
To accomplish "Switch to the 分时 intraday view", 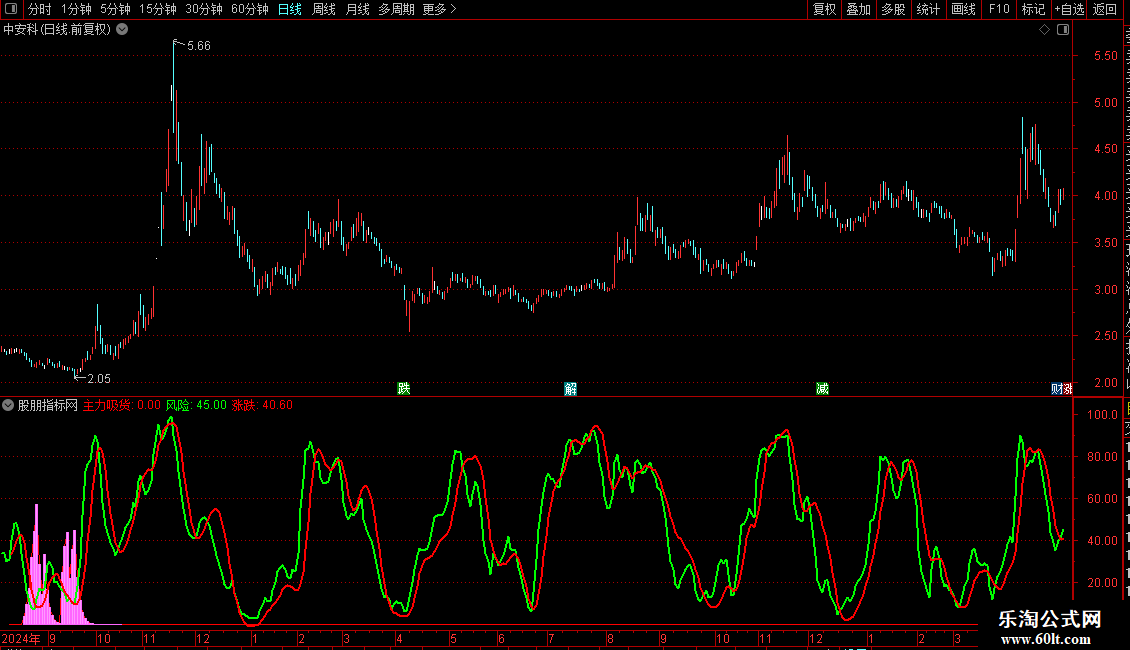I will coord(40,9).
